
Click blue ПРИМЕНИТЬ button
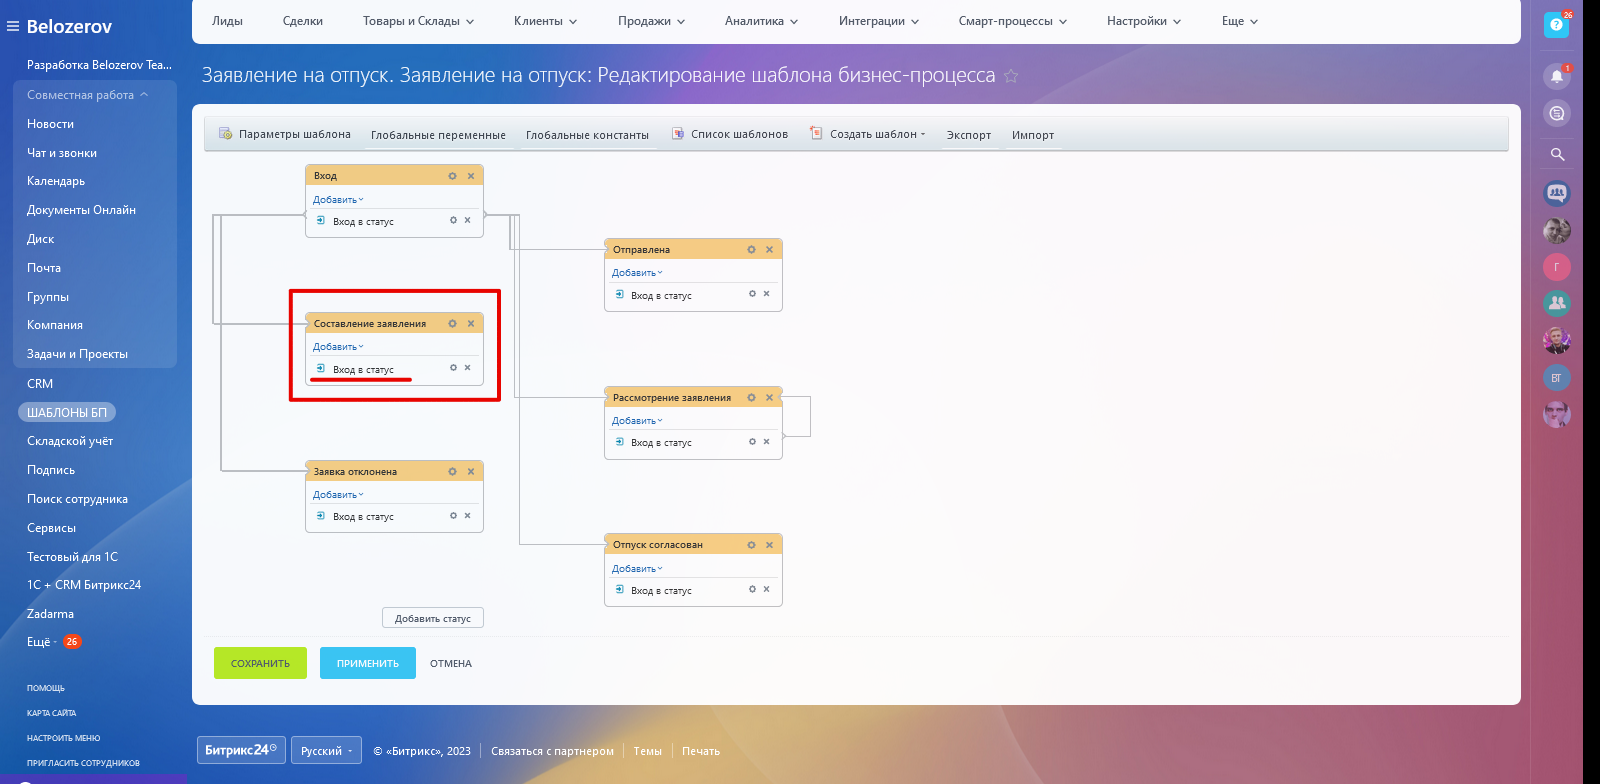pos(368,663)
